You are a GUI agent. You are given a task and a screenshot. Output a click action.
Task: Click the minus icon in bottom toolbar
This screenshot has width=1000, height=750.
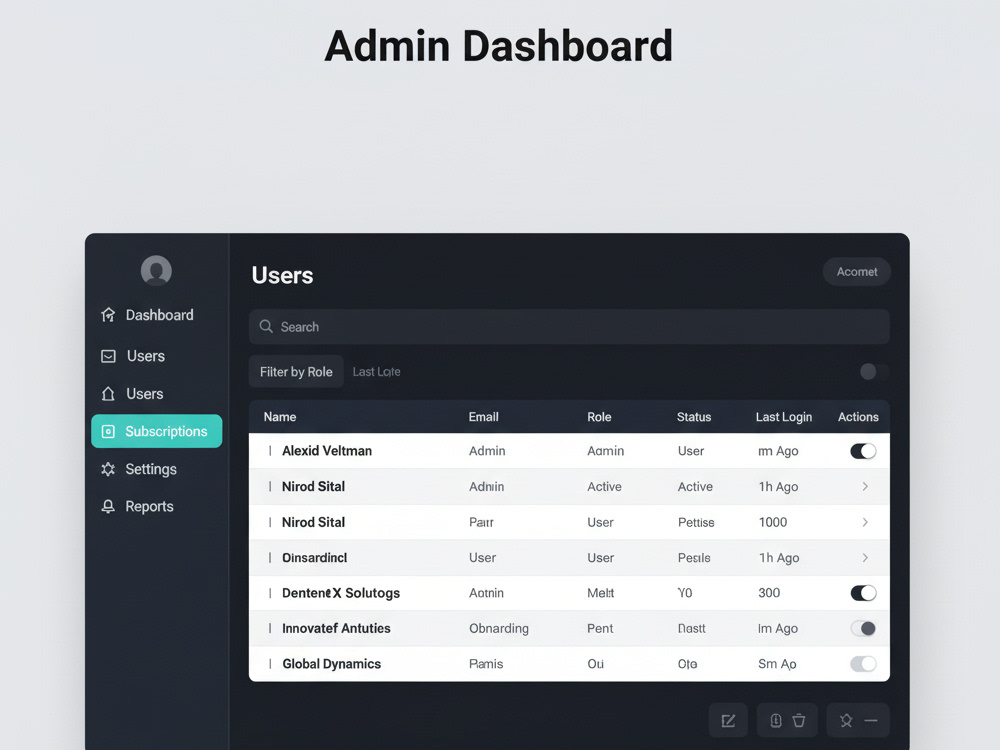[x=871, y=720]
